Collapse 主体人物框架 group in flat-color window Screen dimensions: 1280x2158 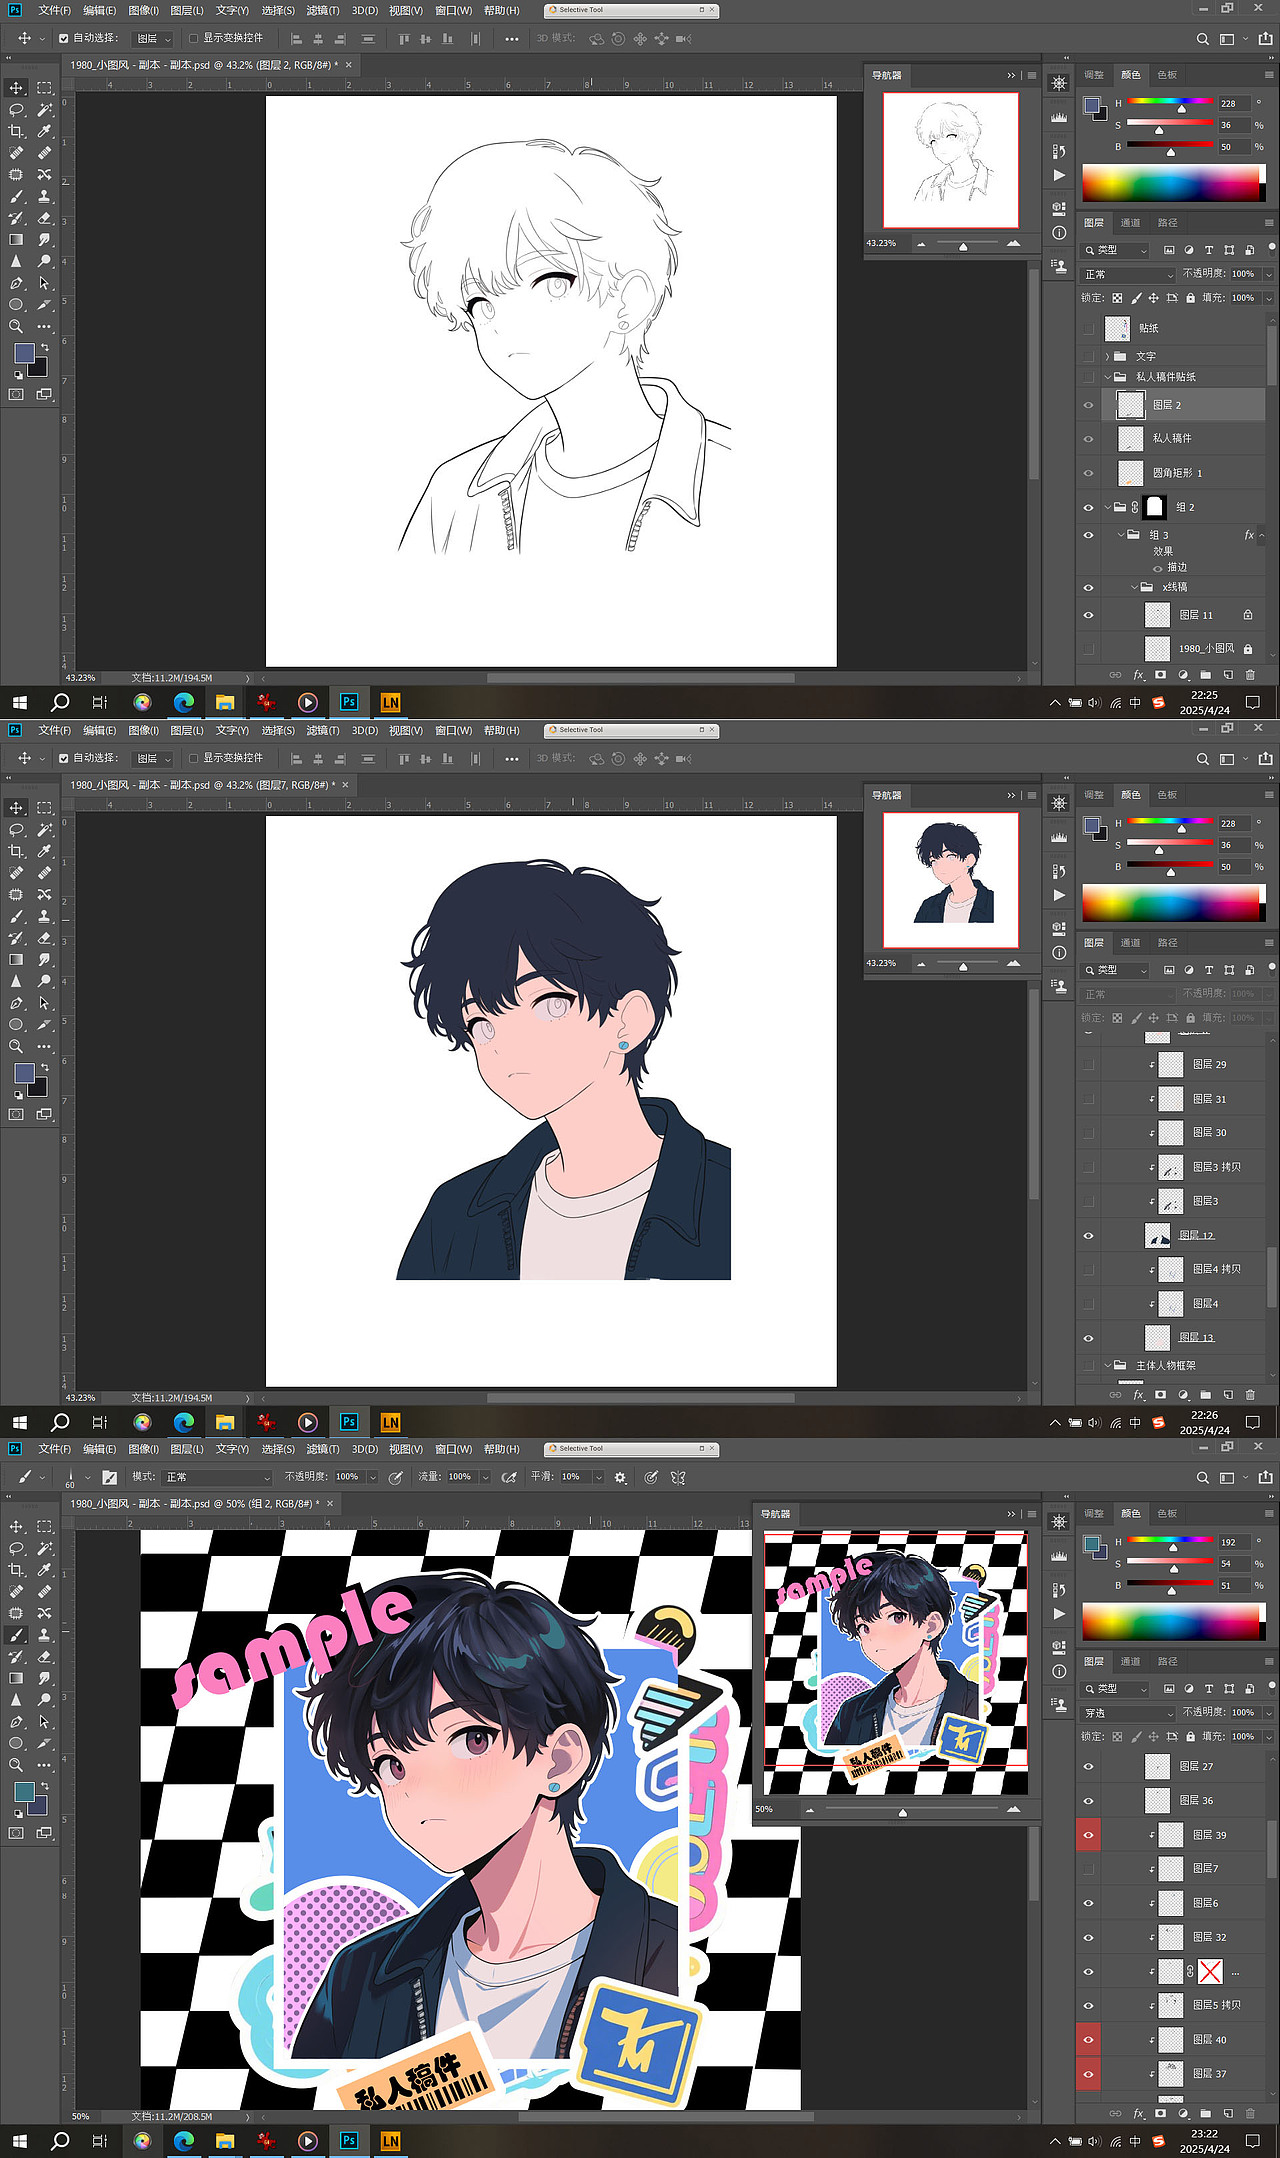1108,1365
